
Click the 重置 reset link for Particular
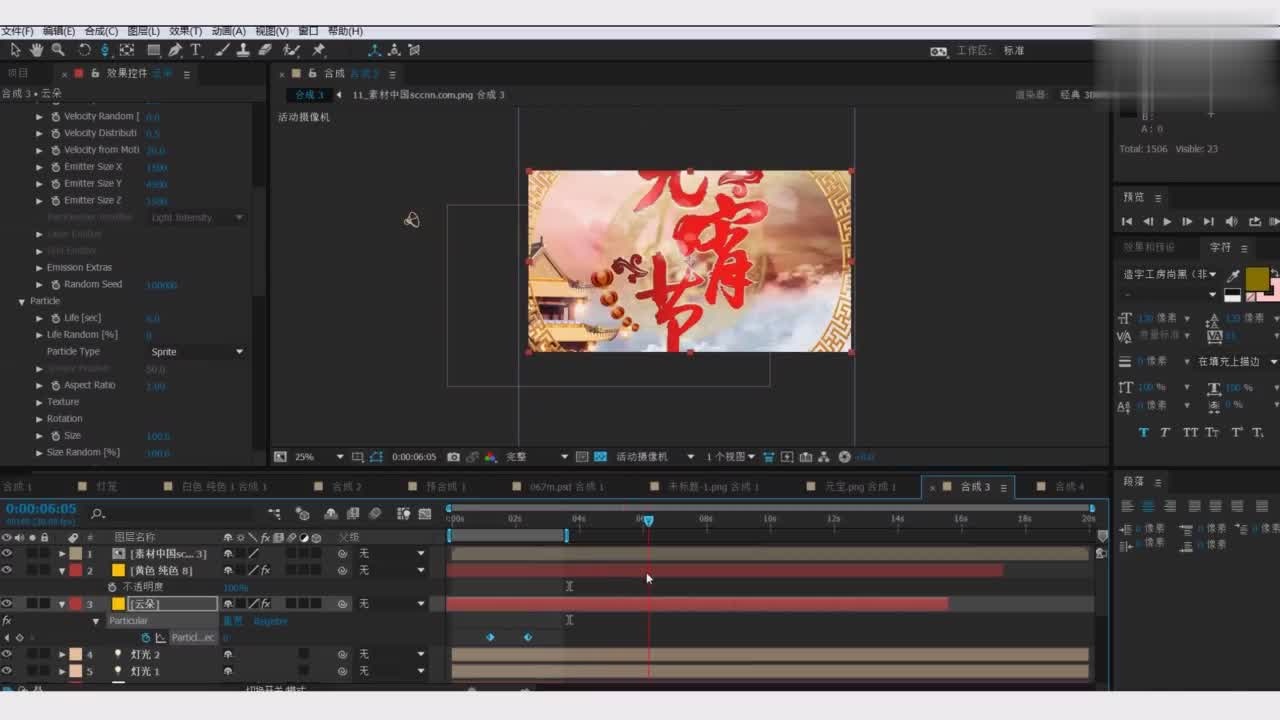point(232,621)
